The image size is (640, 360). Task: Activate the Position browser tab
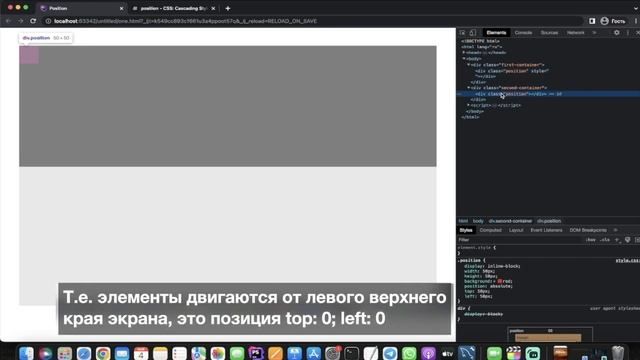(81, 8)
